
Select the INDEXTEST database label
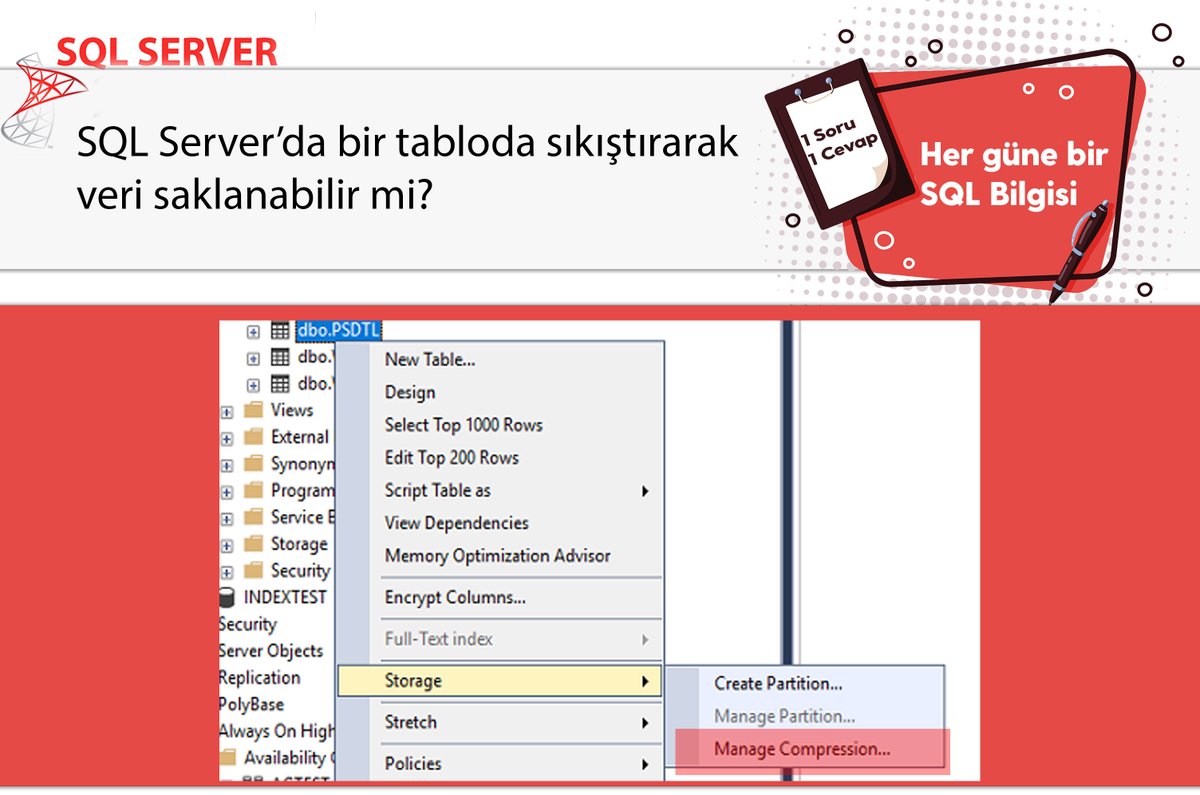pyautogui.click(x=286, y=597)
